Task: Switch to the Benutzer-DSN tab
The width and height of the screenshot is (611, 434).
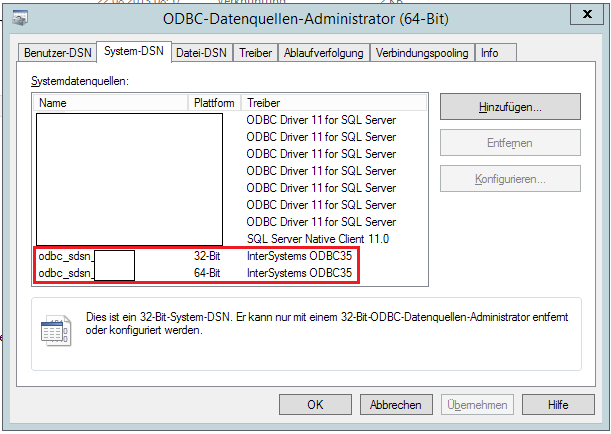Action: tap(57, 53)
